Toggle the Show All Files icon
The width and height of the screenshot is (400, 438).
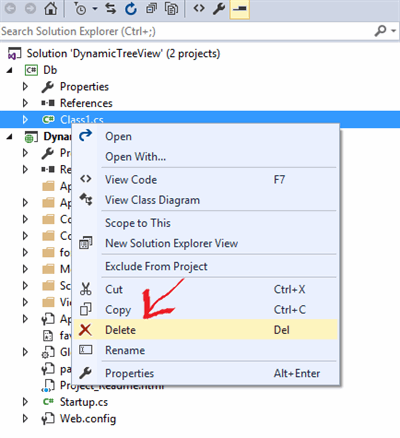point(171,9)
